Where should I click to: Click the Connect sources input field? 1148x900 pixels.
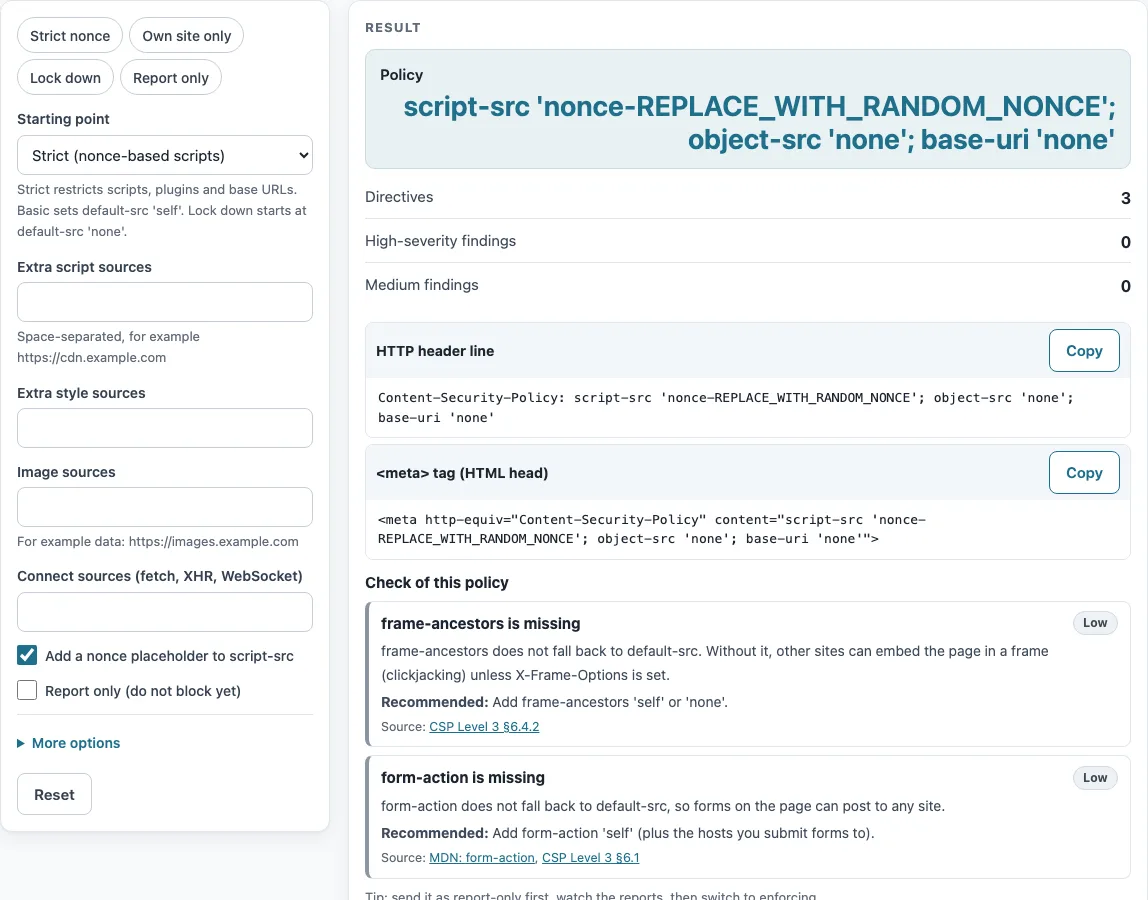[x=165, y=612]
